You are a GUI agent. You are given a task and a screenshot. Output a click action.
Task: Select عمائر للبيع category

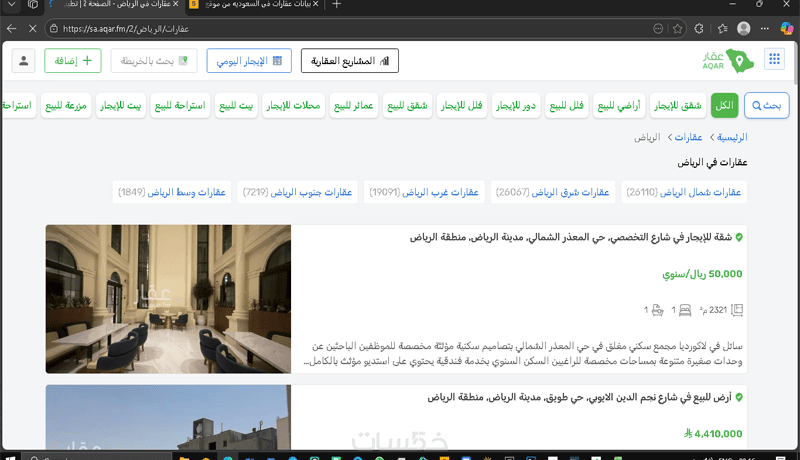point(354,105)
